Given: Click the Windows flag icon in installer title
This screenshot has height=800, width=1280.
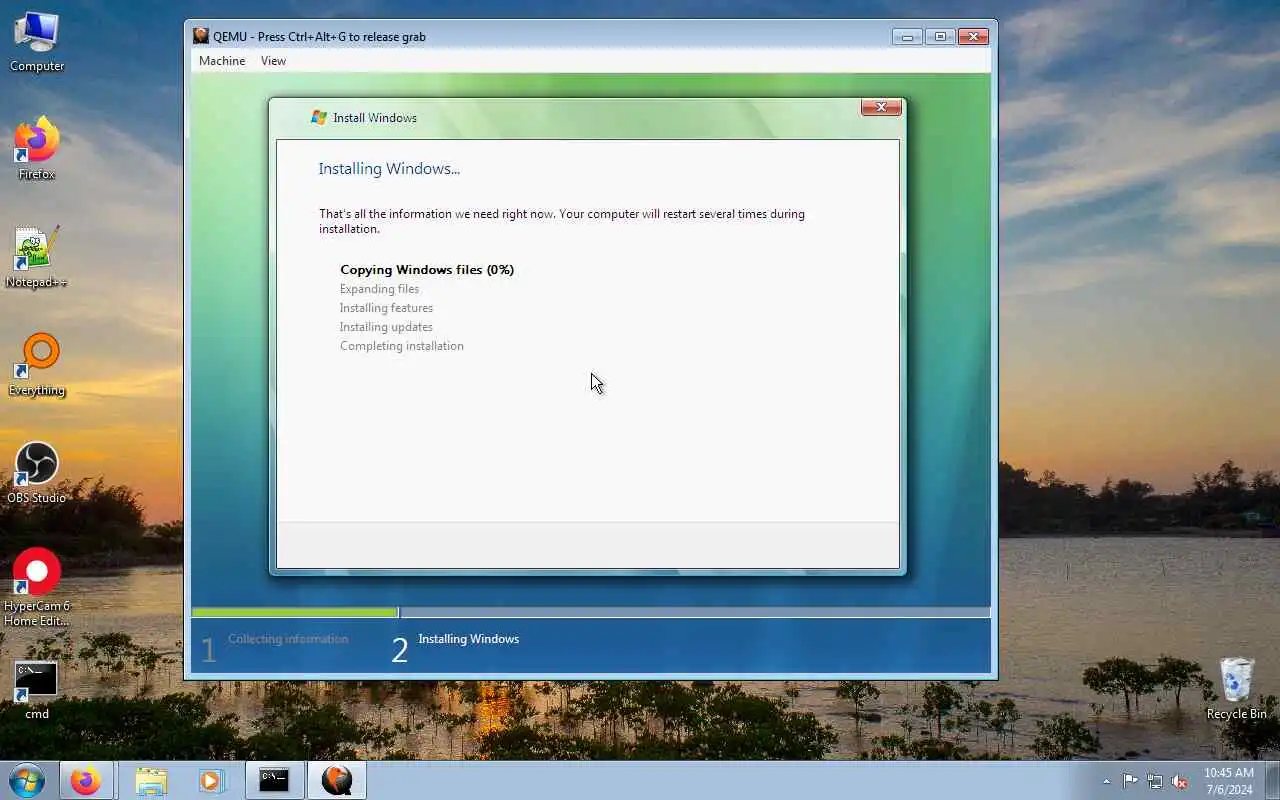Looking at the screenshot, I should click(x=319, y=117).
